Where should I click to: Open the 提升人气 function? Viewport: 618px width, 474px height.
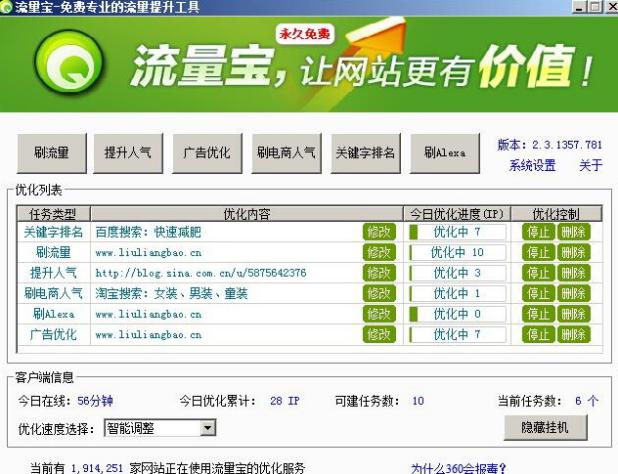click(x=128, y=153)
